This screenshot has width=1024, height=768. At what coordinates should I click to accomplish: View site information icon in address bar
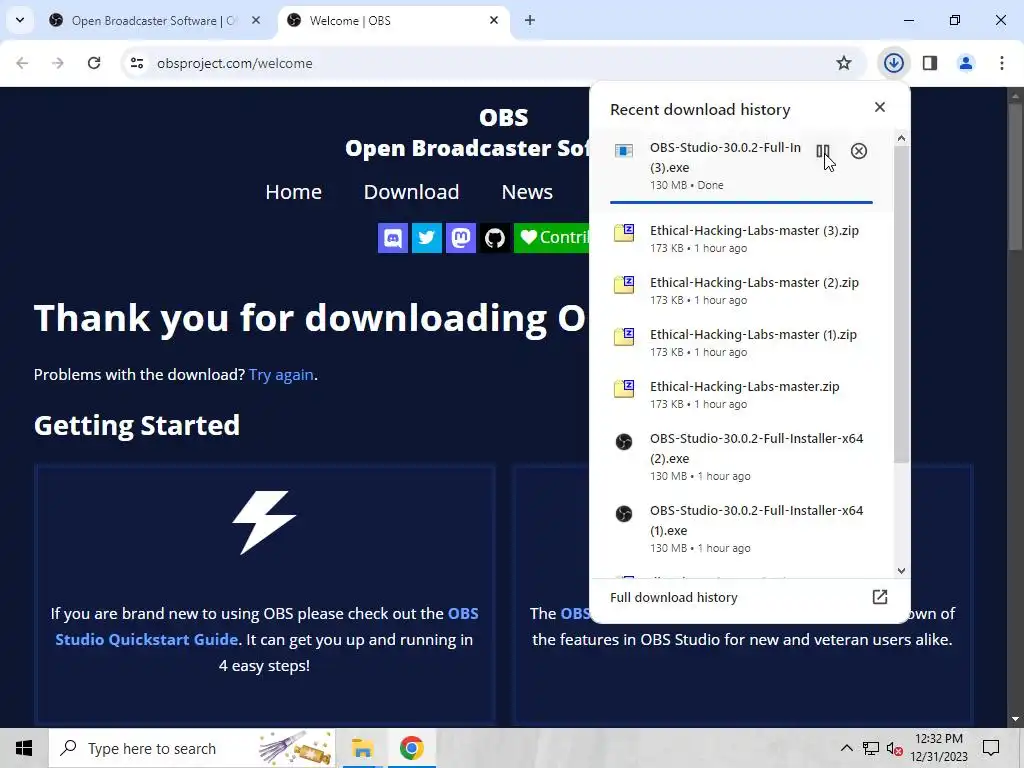click(137, 63)
